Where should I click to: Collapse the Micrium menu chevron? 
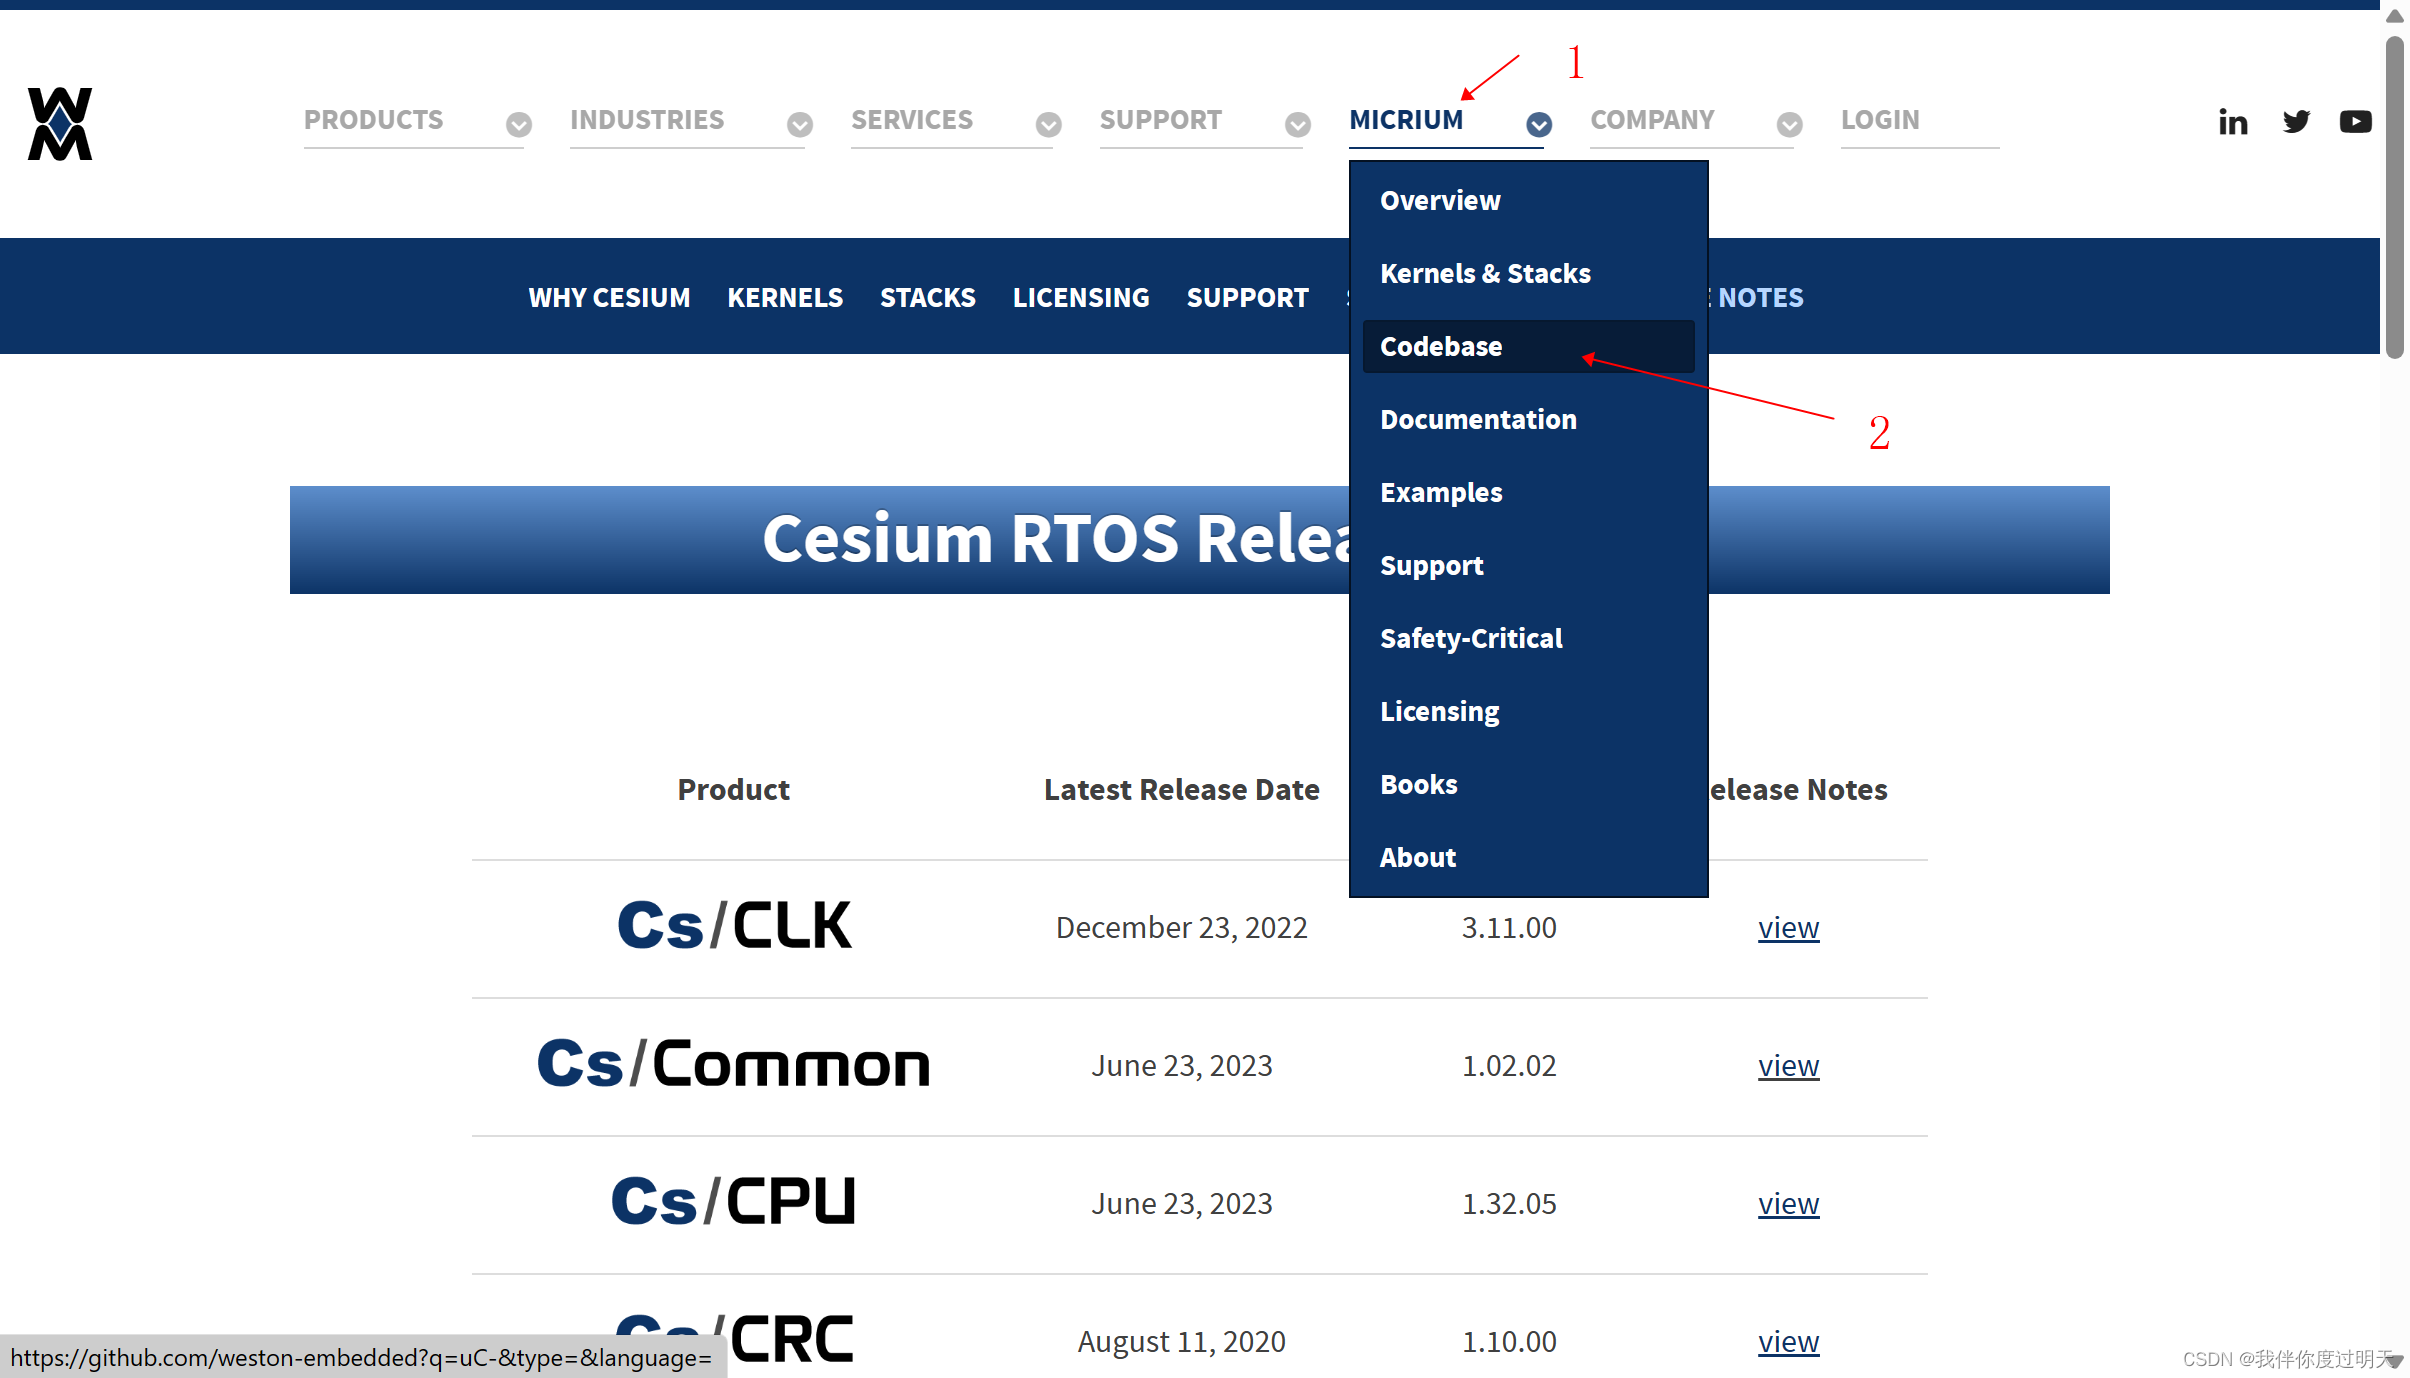pyautogui.click(x=1538, y=125)
